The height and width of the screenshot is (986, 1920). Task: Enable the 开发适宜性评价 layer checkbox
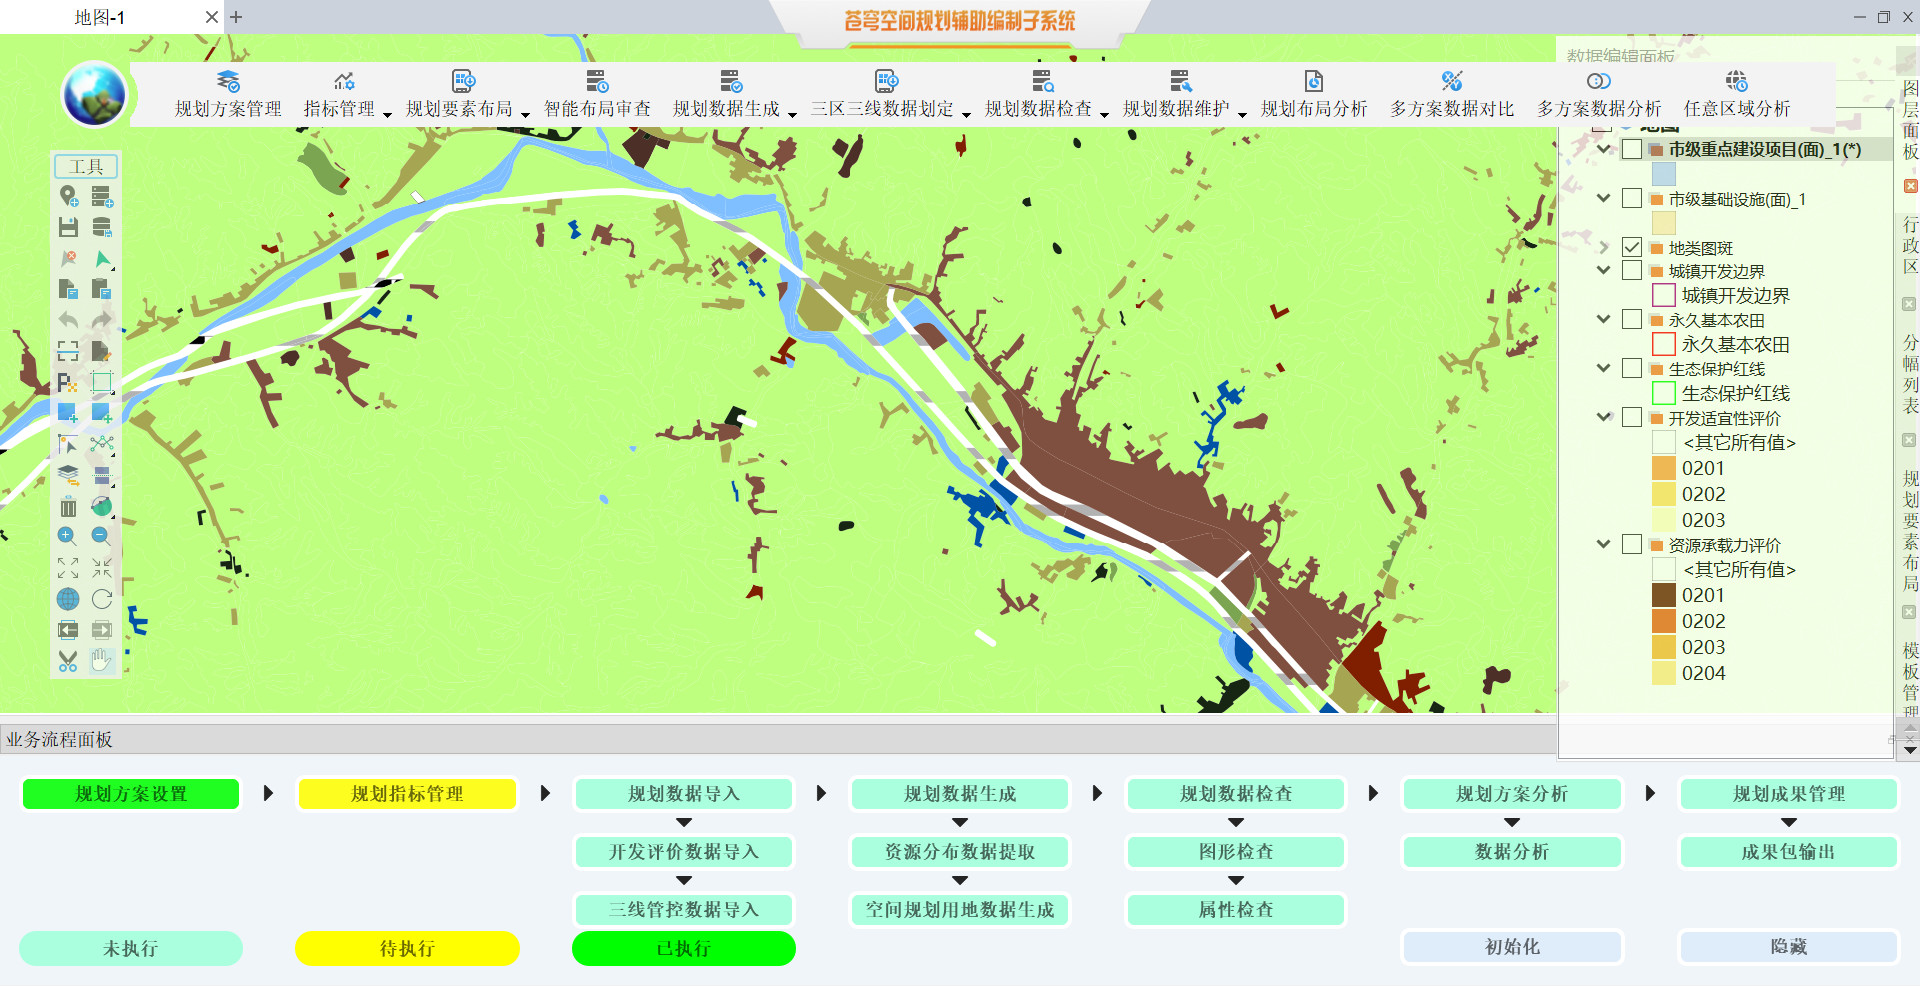pos(1632,417)
